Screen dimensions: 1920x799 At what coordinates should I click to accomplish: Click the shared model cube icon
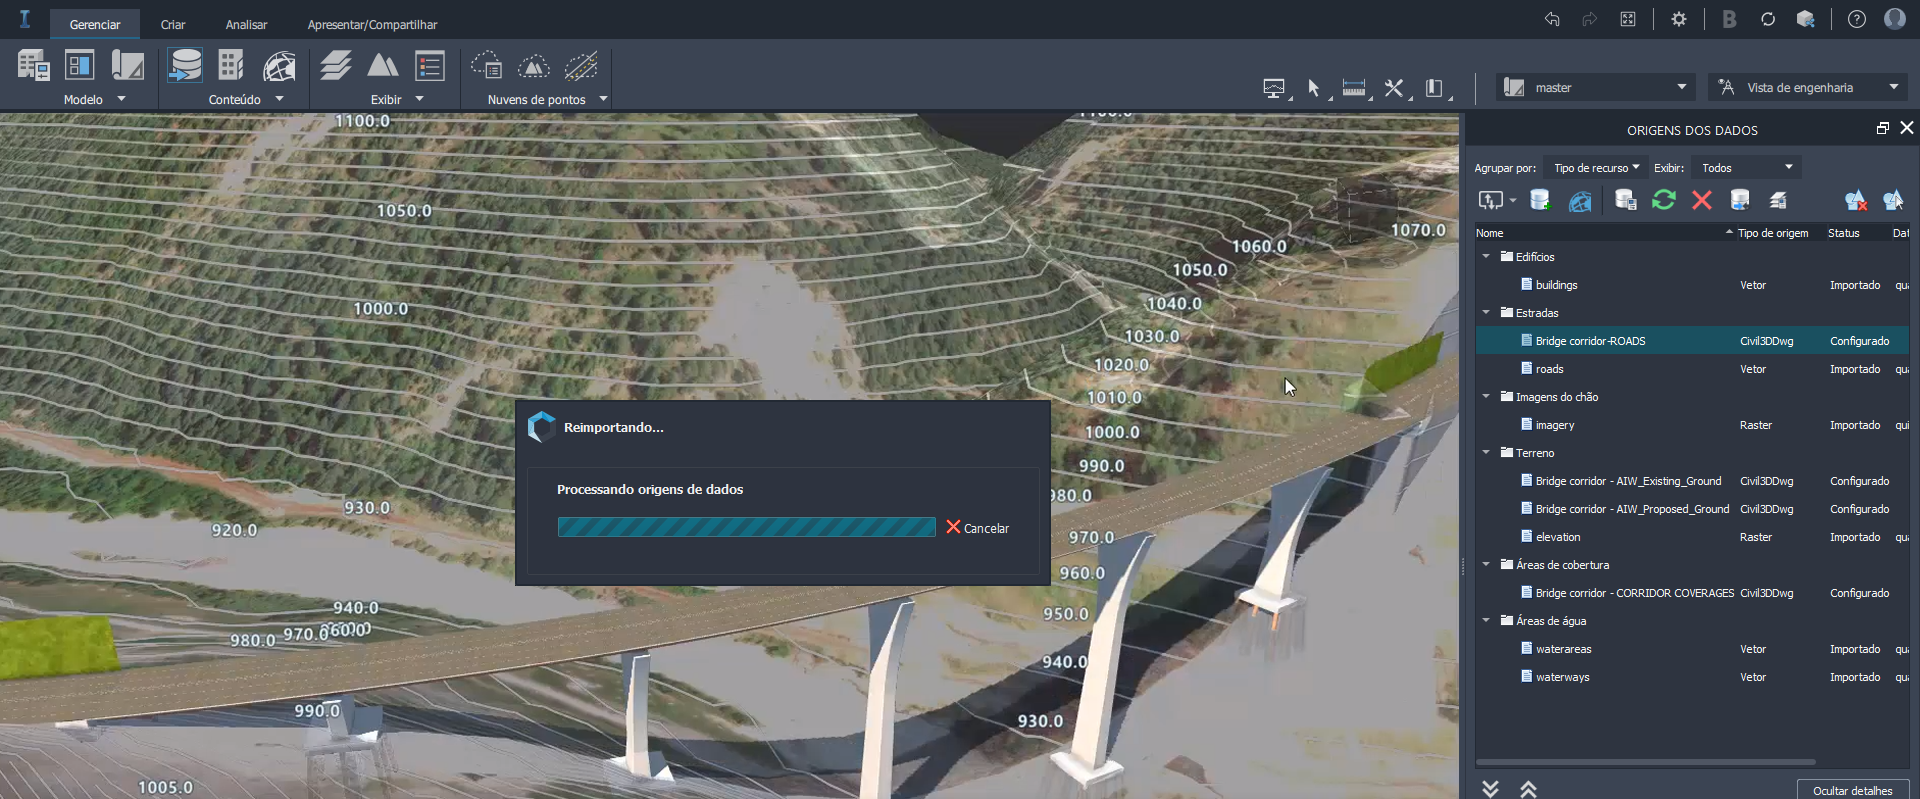[1806, 19]
